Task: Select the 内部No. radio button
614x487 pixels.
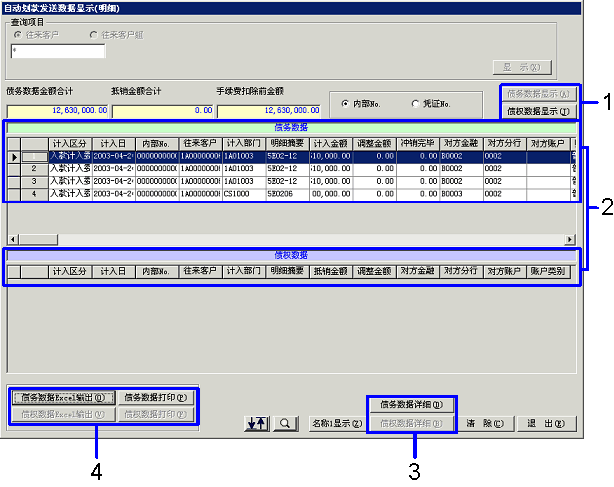Action: (345, 104)
